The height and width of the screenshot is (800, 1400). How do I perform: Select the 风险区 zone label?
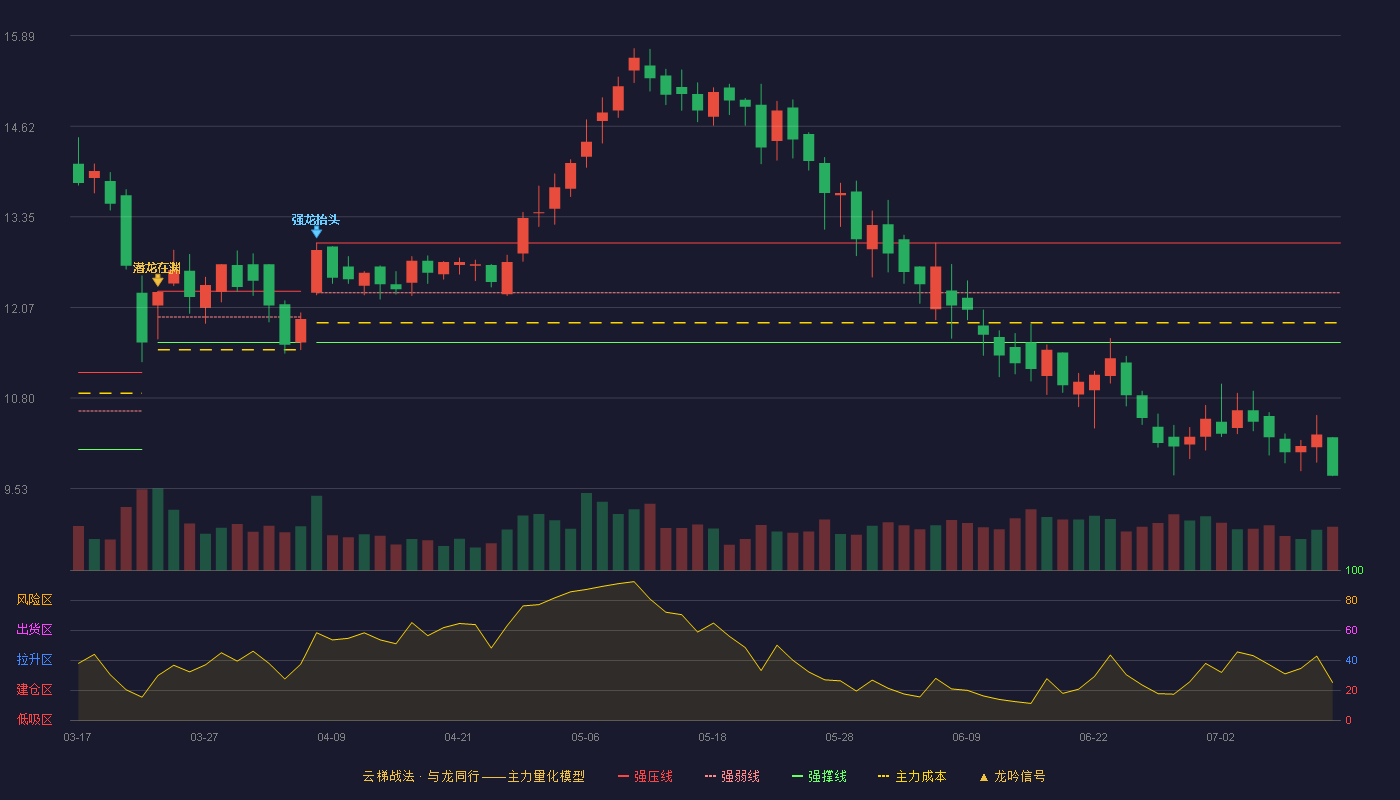pos(34,600)
